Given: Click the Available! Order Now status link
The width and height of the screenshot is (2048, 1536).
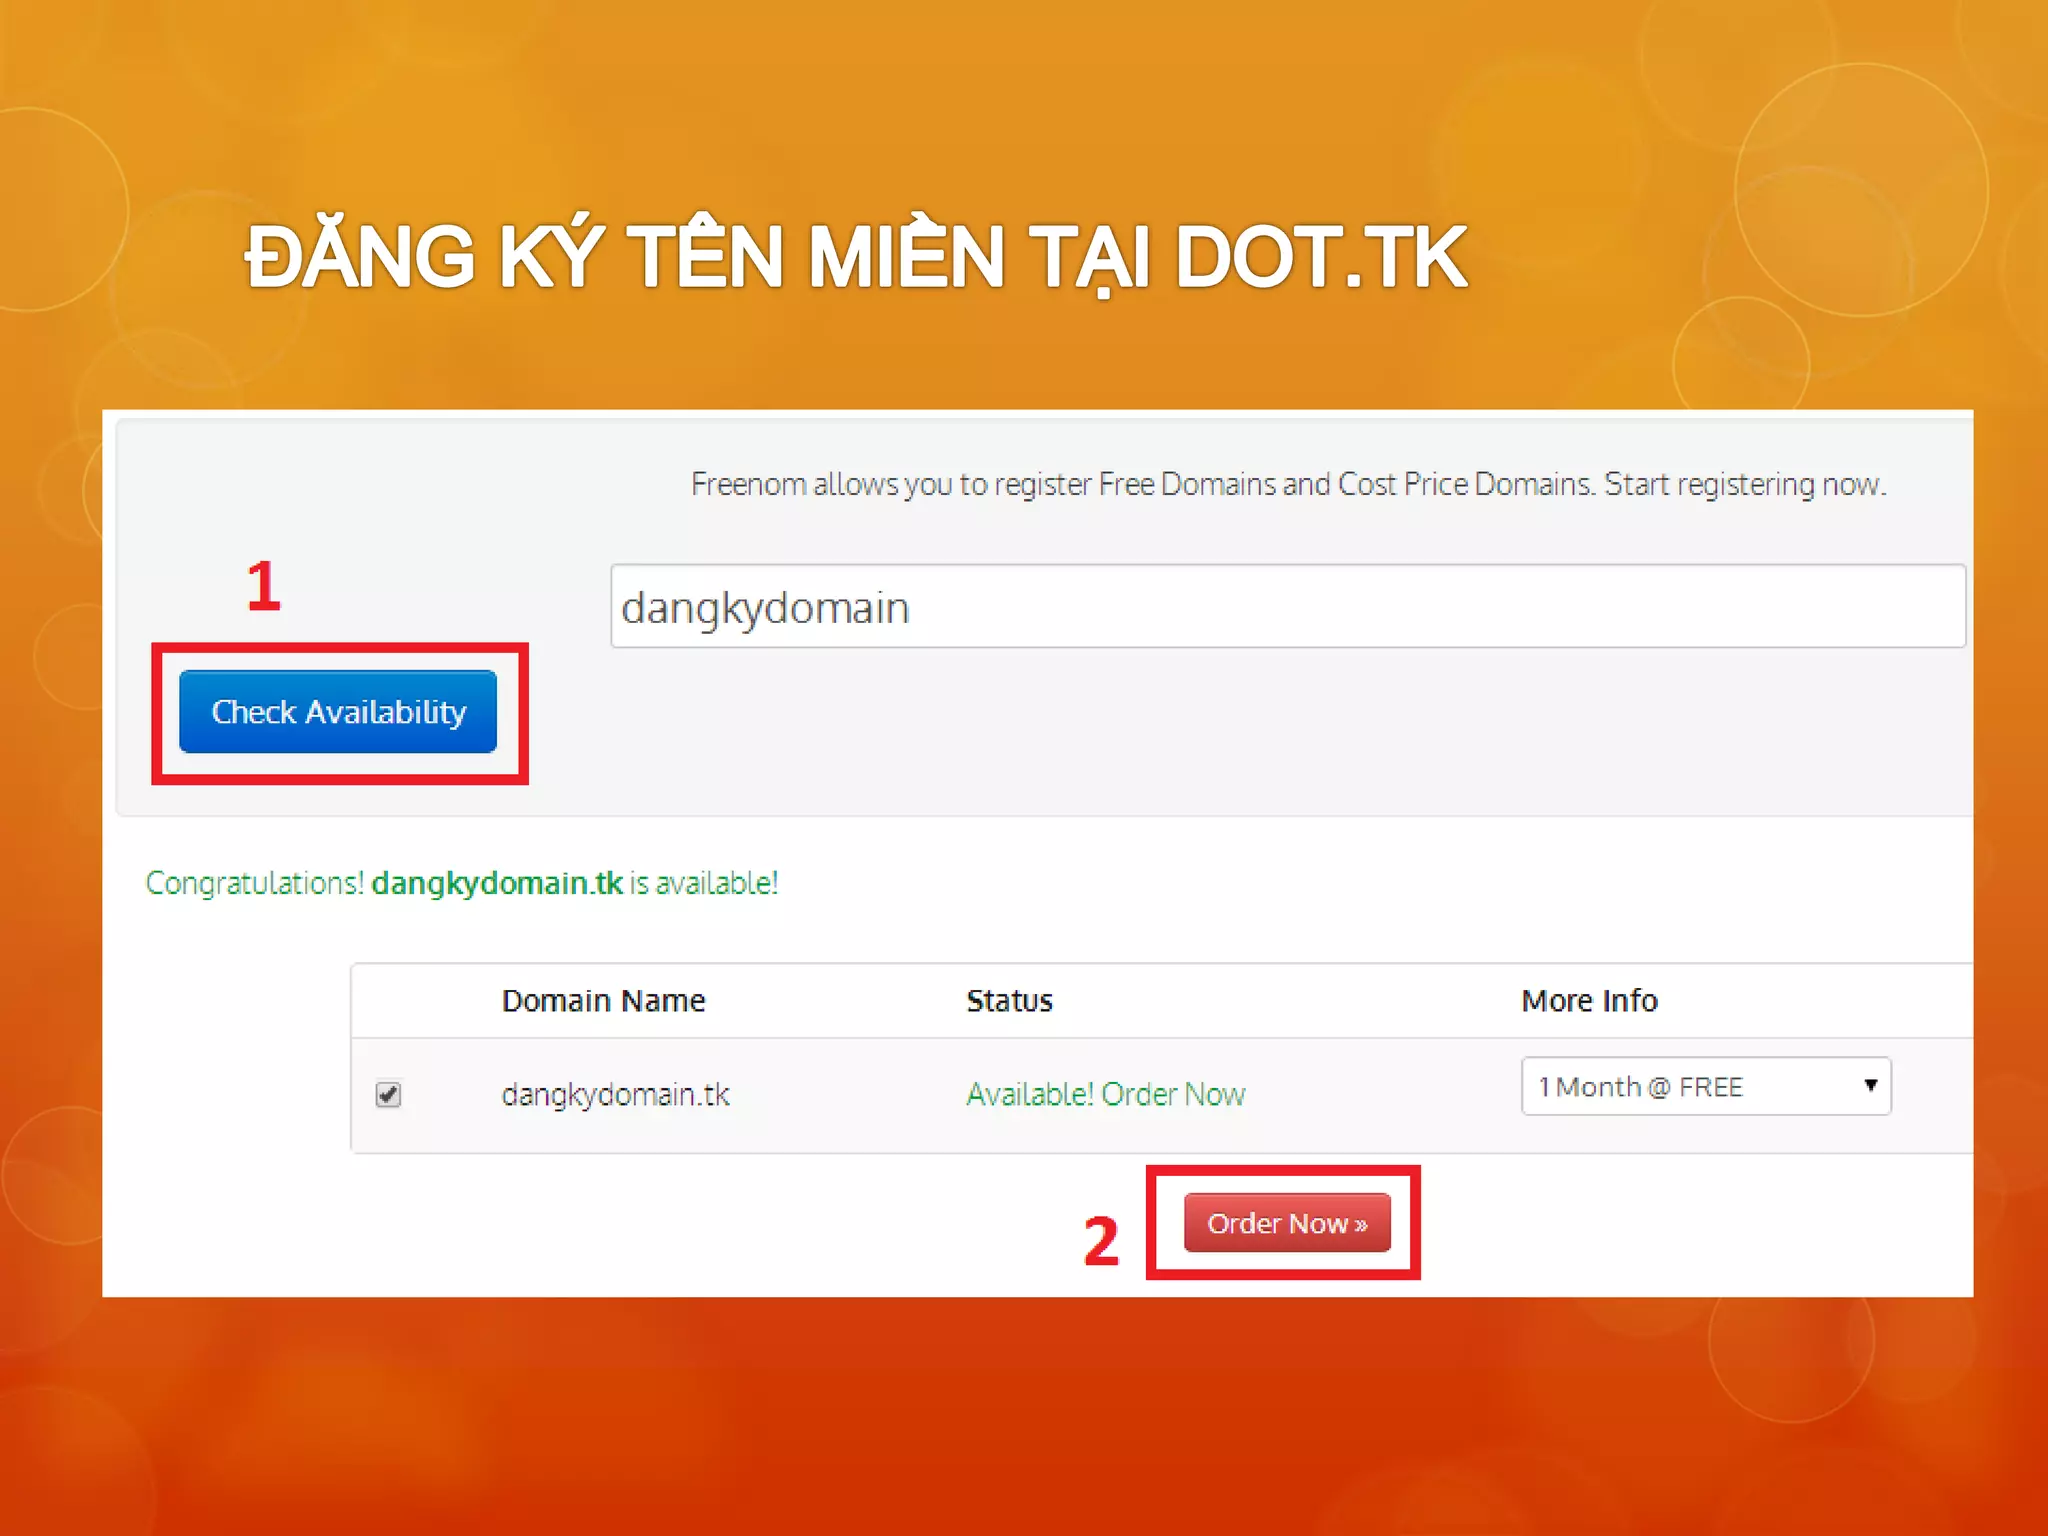Looking at the screenshot, I should point(1105,1095).
